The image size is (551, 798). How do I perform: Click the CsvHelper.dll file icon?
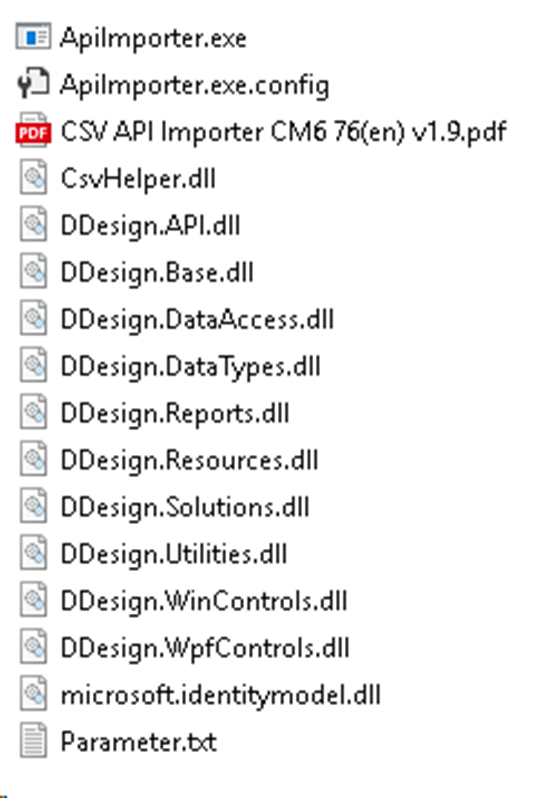(x=34, y=178)
